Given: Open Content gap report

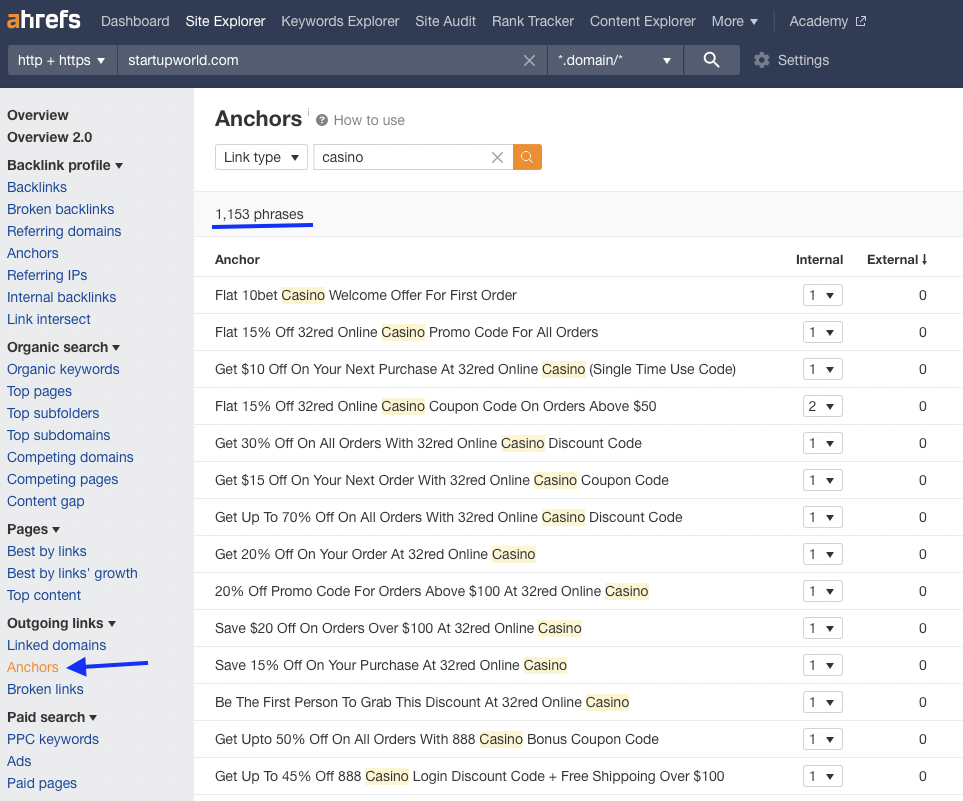Looking at the screenshot, I should point(45,501).
